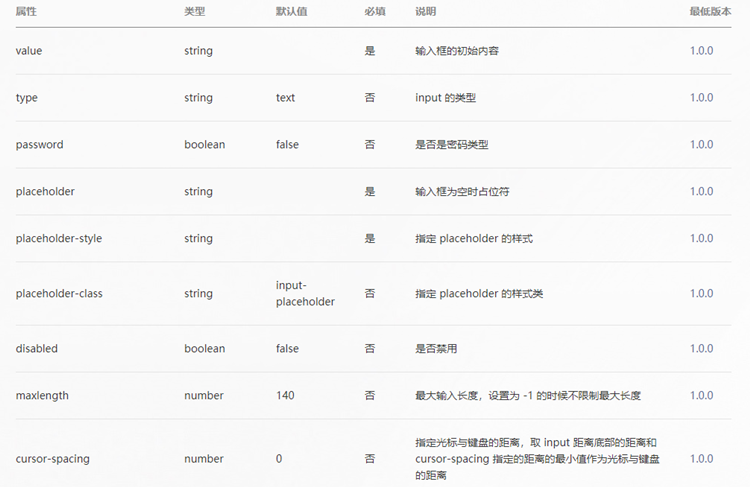Select 'boolean' type in disabled row
This screenshot has width=750, height=487.
coord(205,348)
